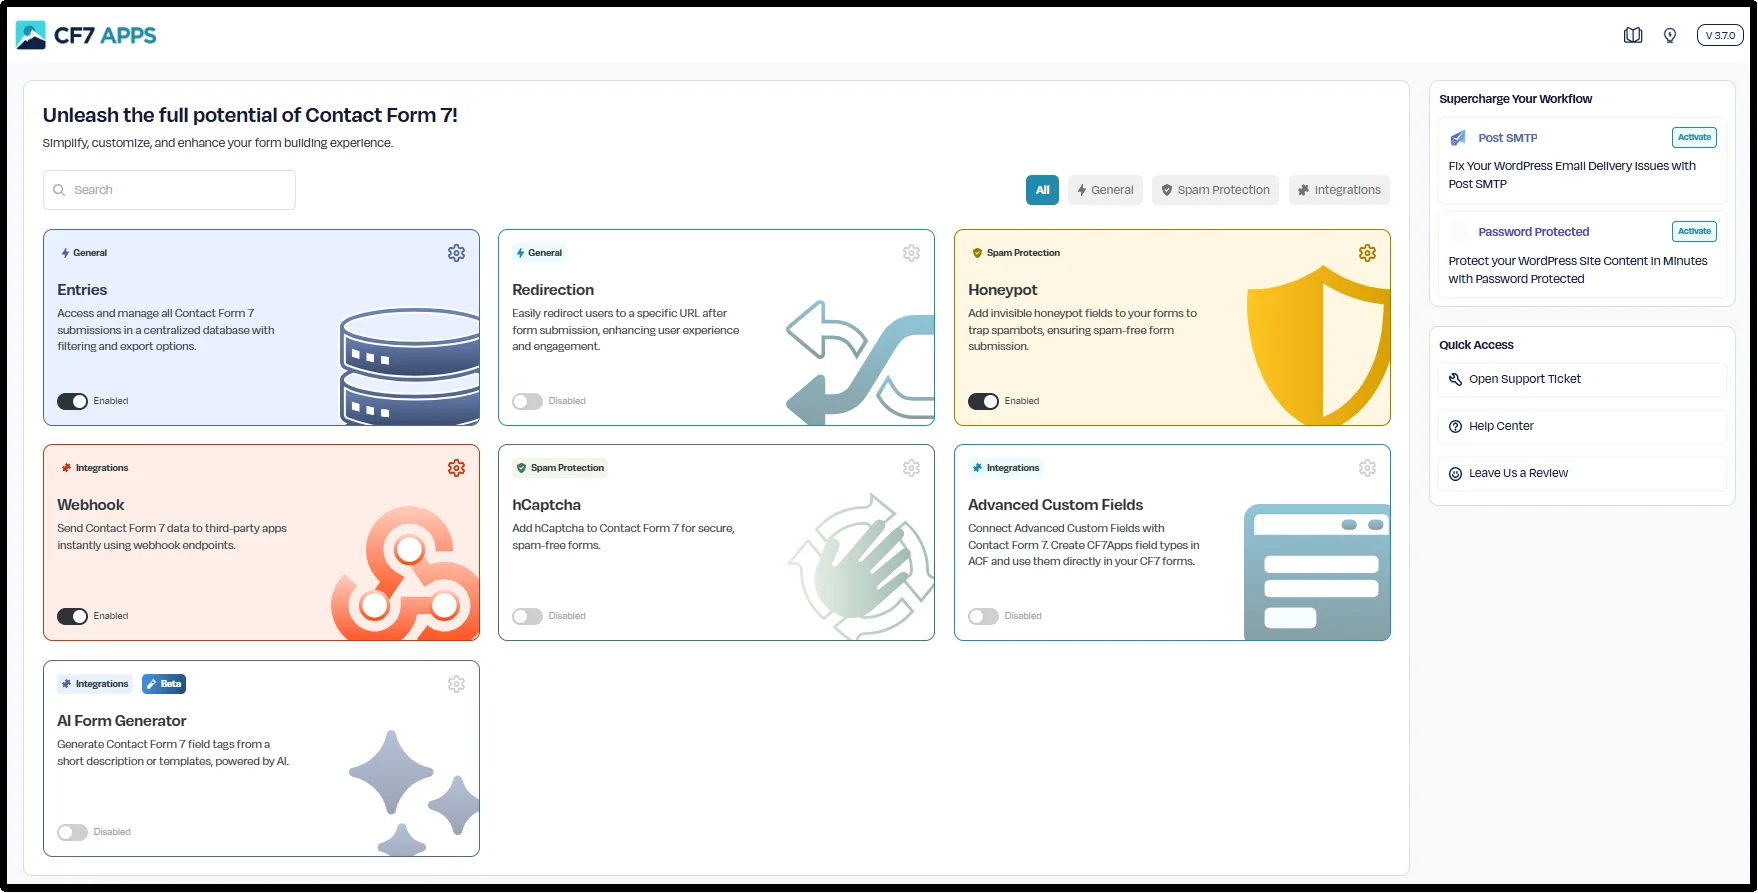Filter apps by Integrations
The image size is (1758, 893).
click(1339, 190)
